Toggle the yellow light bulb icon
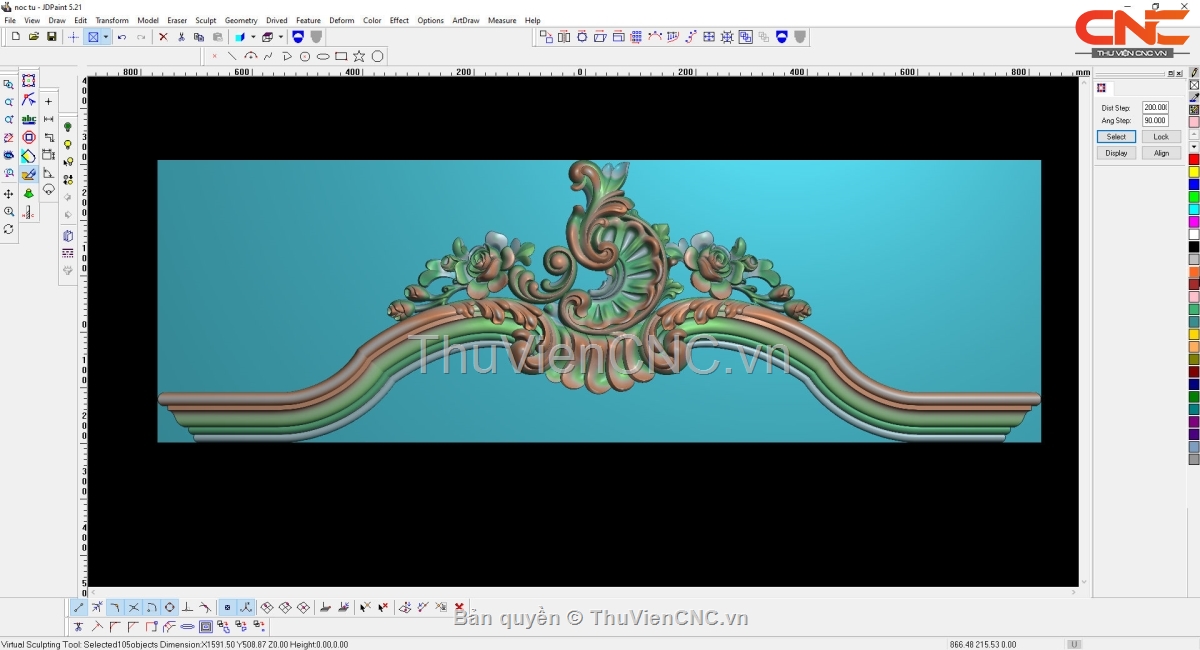Image resolution: width=1200 pixels, height=650 pixels. [68, 144]
